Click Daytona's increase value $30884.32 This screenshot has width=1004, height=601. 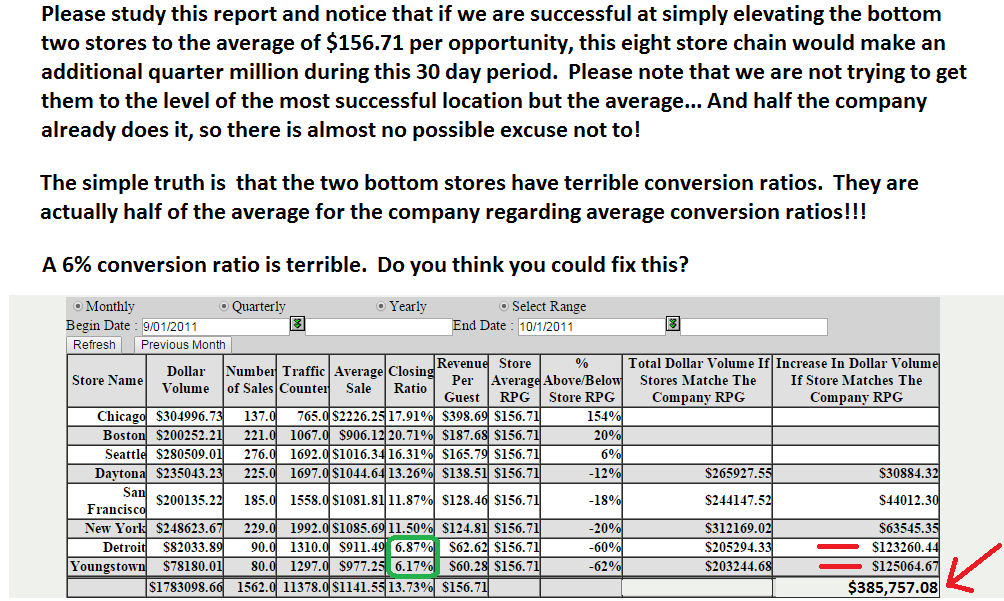[x=856, y=474]
